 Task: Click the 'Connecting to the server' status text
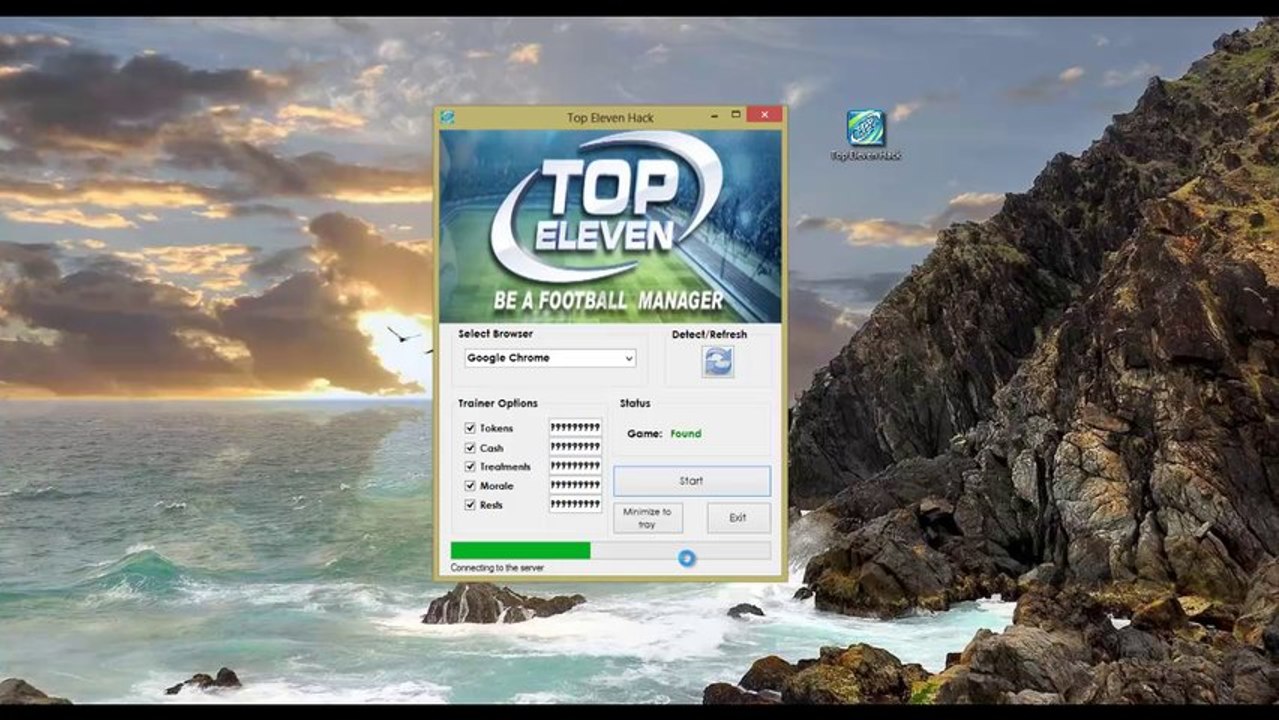[x=497, y=568]
